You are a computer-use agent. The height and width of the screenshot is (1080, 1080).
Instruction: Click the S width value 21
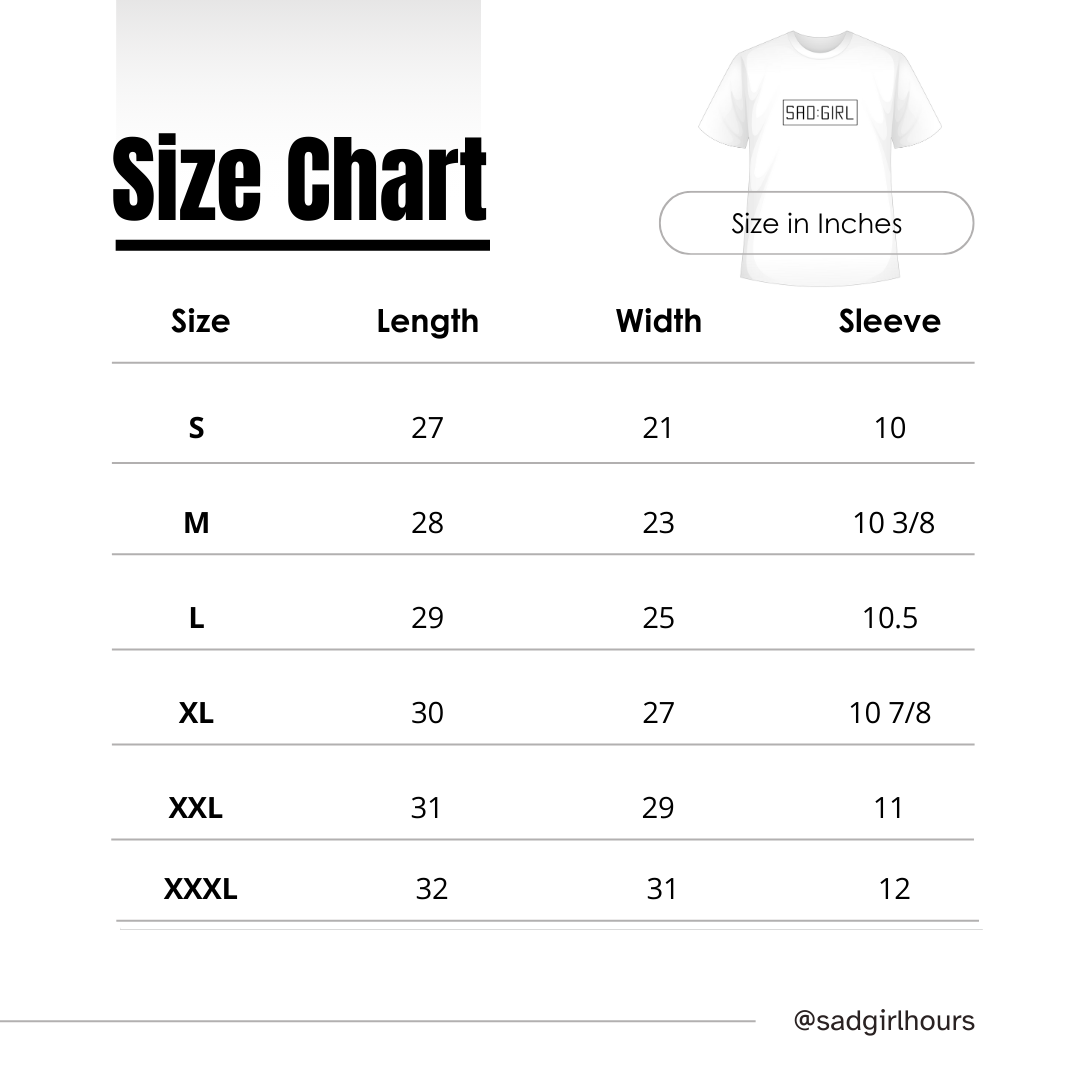pyautogui.click(x=657, y=428)
